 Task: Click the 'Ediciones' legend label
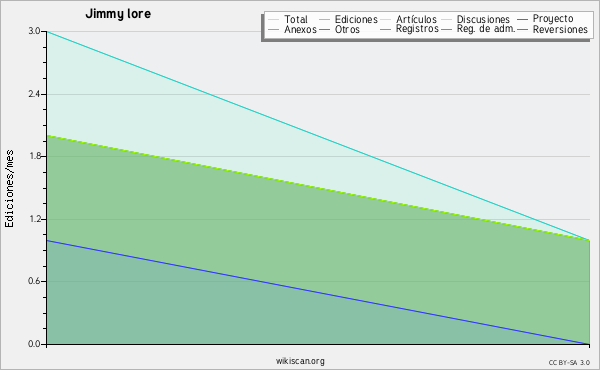[x=356, y=19]
